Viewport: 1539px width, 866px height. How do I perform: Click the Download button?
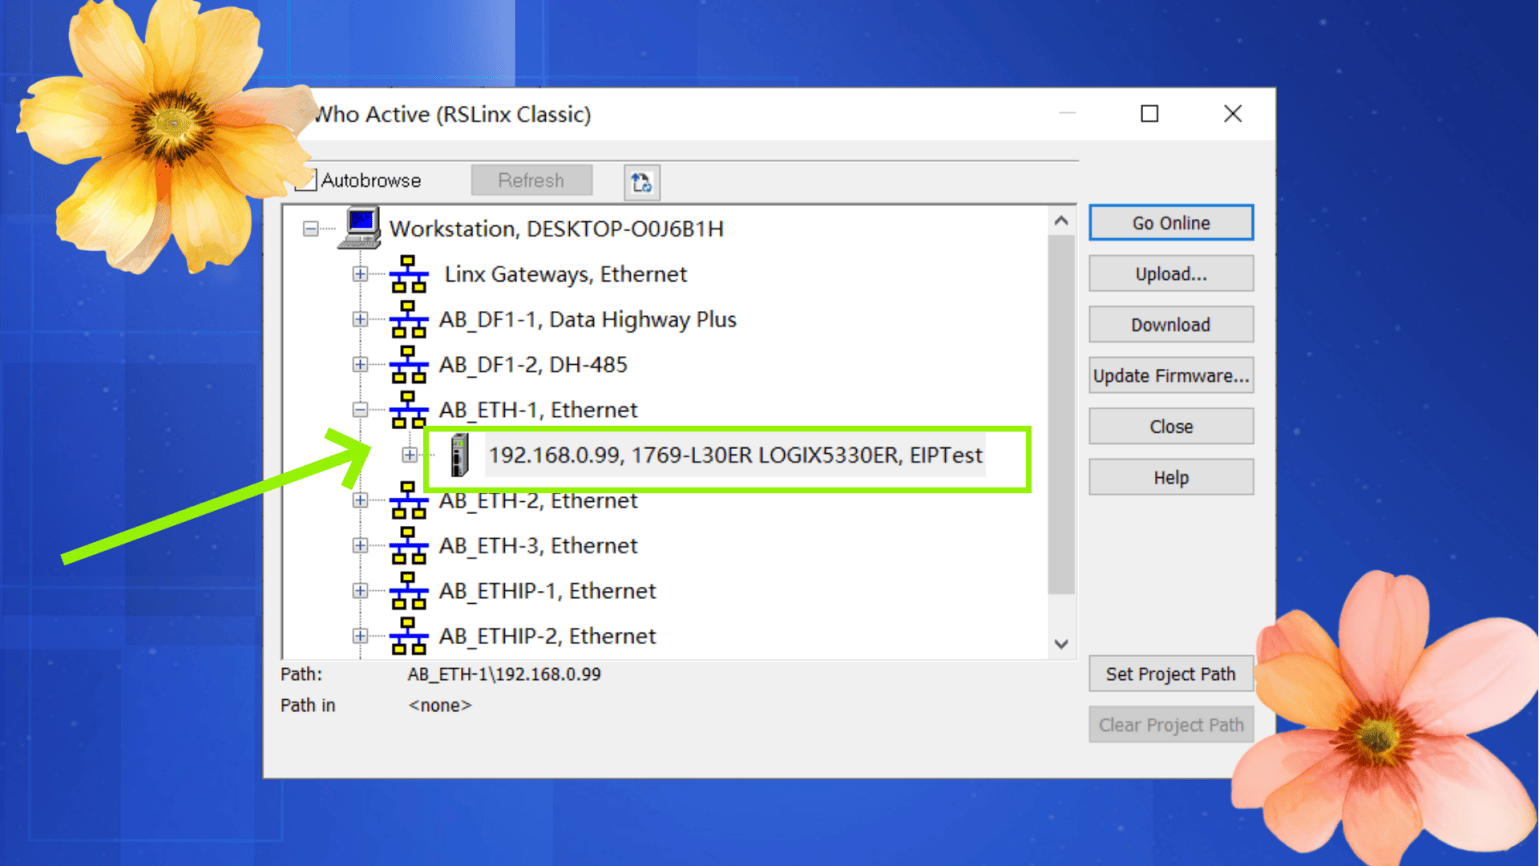(1171, 325)
